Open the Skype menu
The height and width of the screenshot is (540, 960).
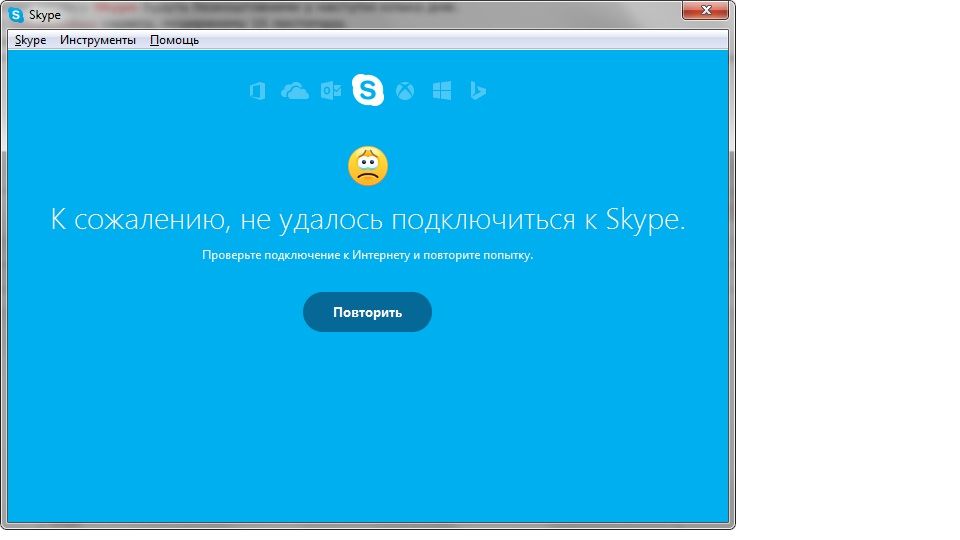pos(31,40)
